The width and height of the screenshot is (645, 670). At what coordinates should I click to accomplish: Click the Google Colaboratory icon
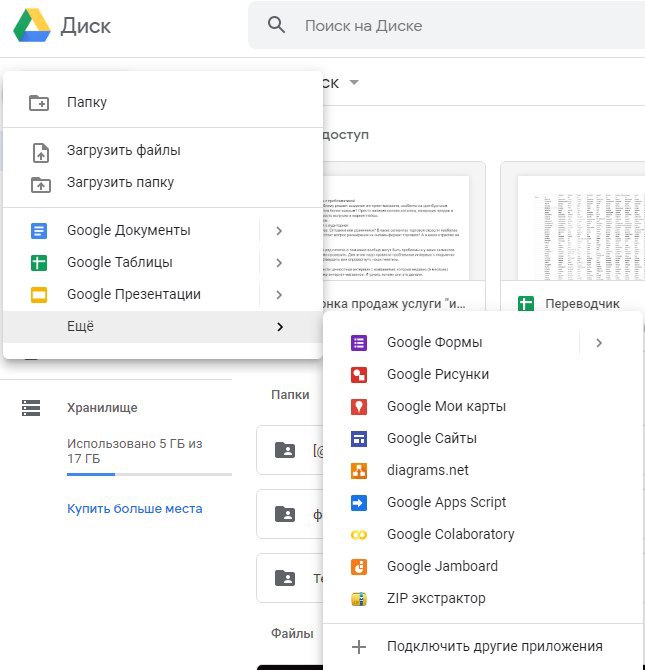tap(359, 535)
